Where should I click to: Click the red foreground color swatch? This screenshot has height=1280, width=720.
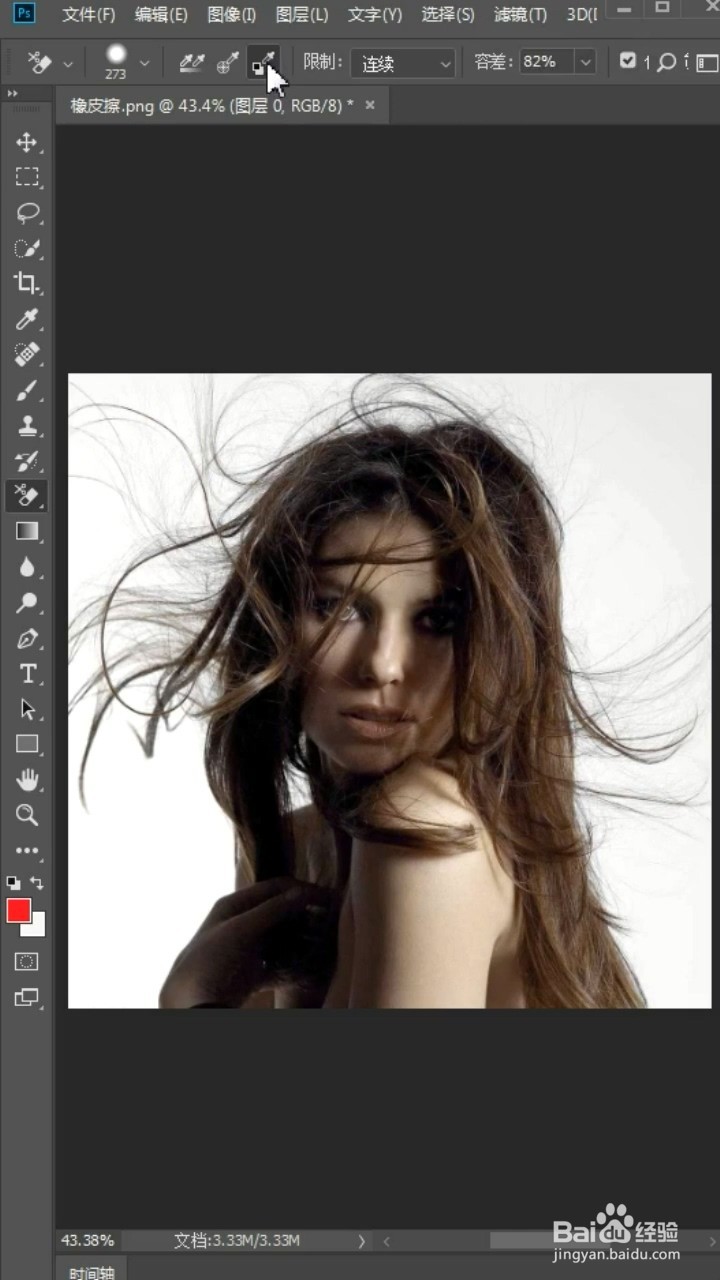click(18, 910)
